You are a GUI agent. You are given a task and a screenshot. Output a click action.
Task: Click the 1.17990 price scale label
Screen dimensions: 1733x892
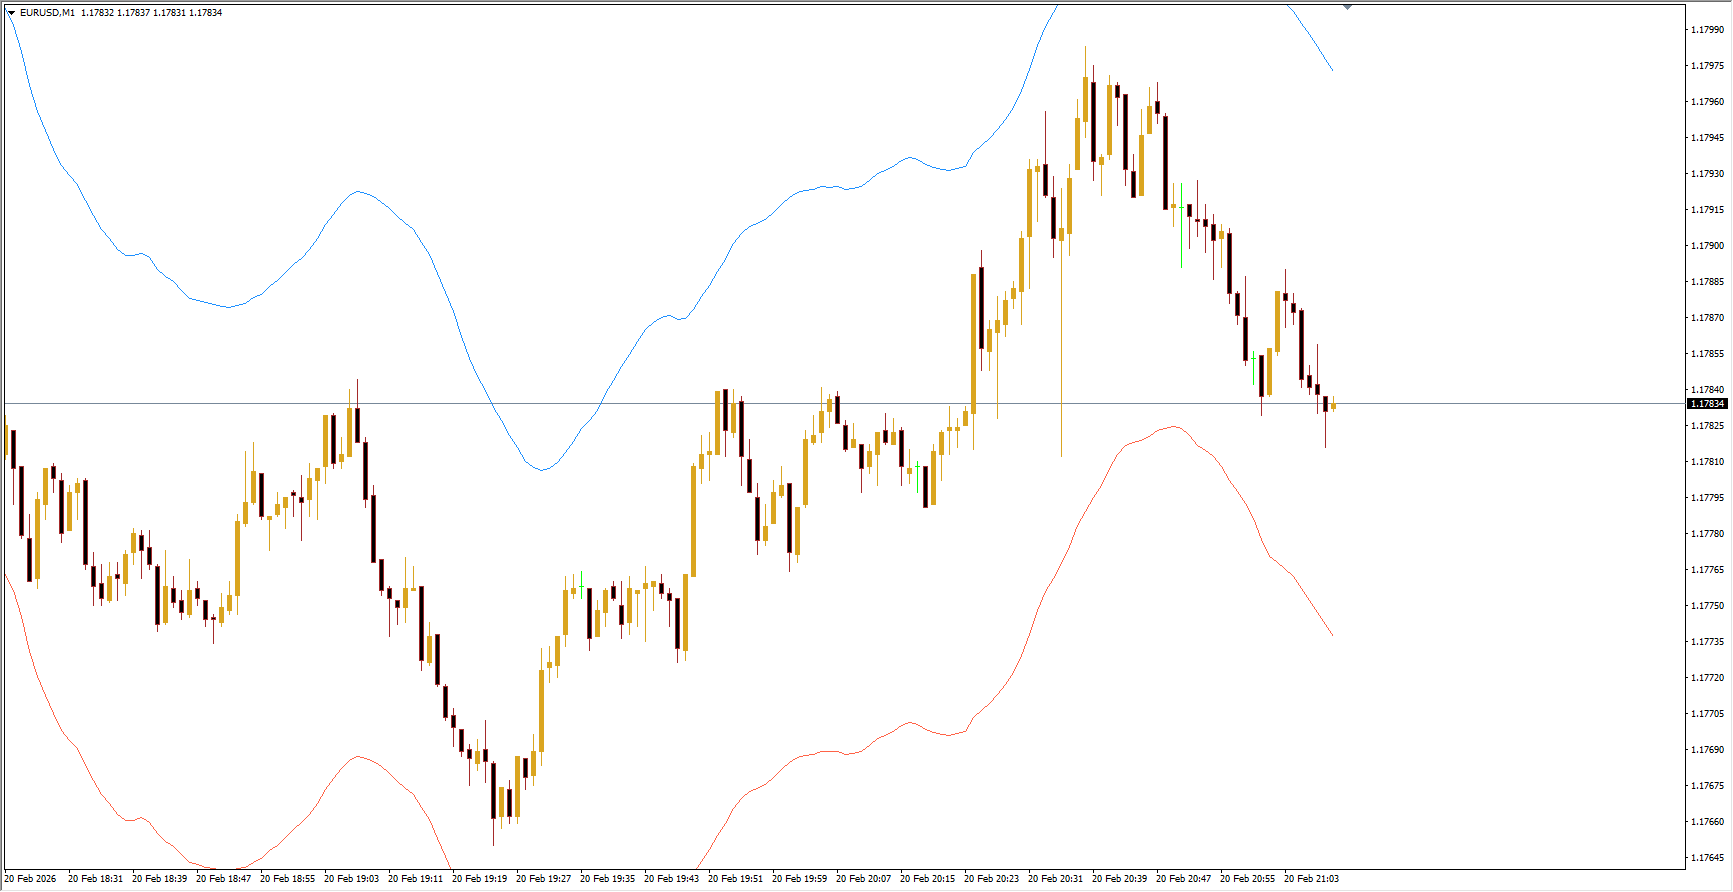click(x=1707, y=30)
